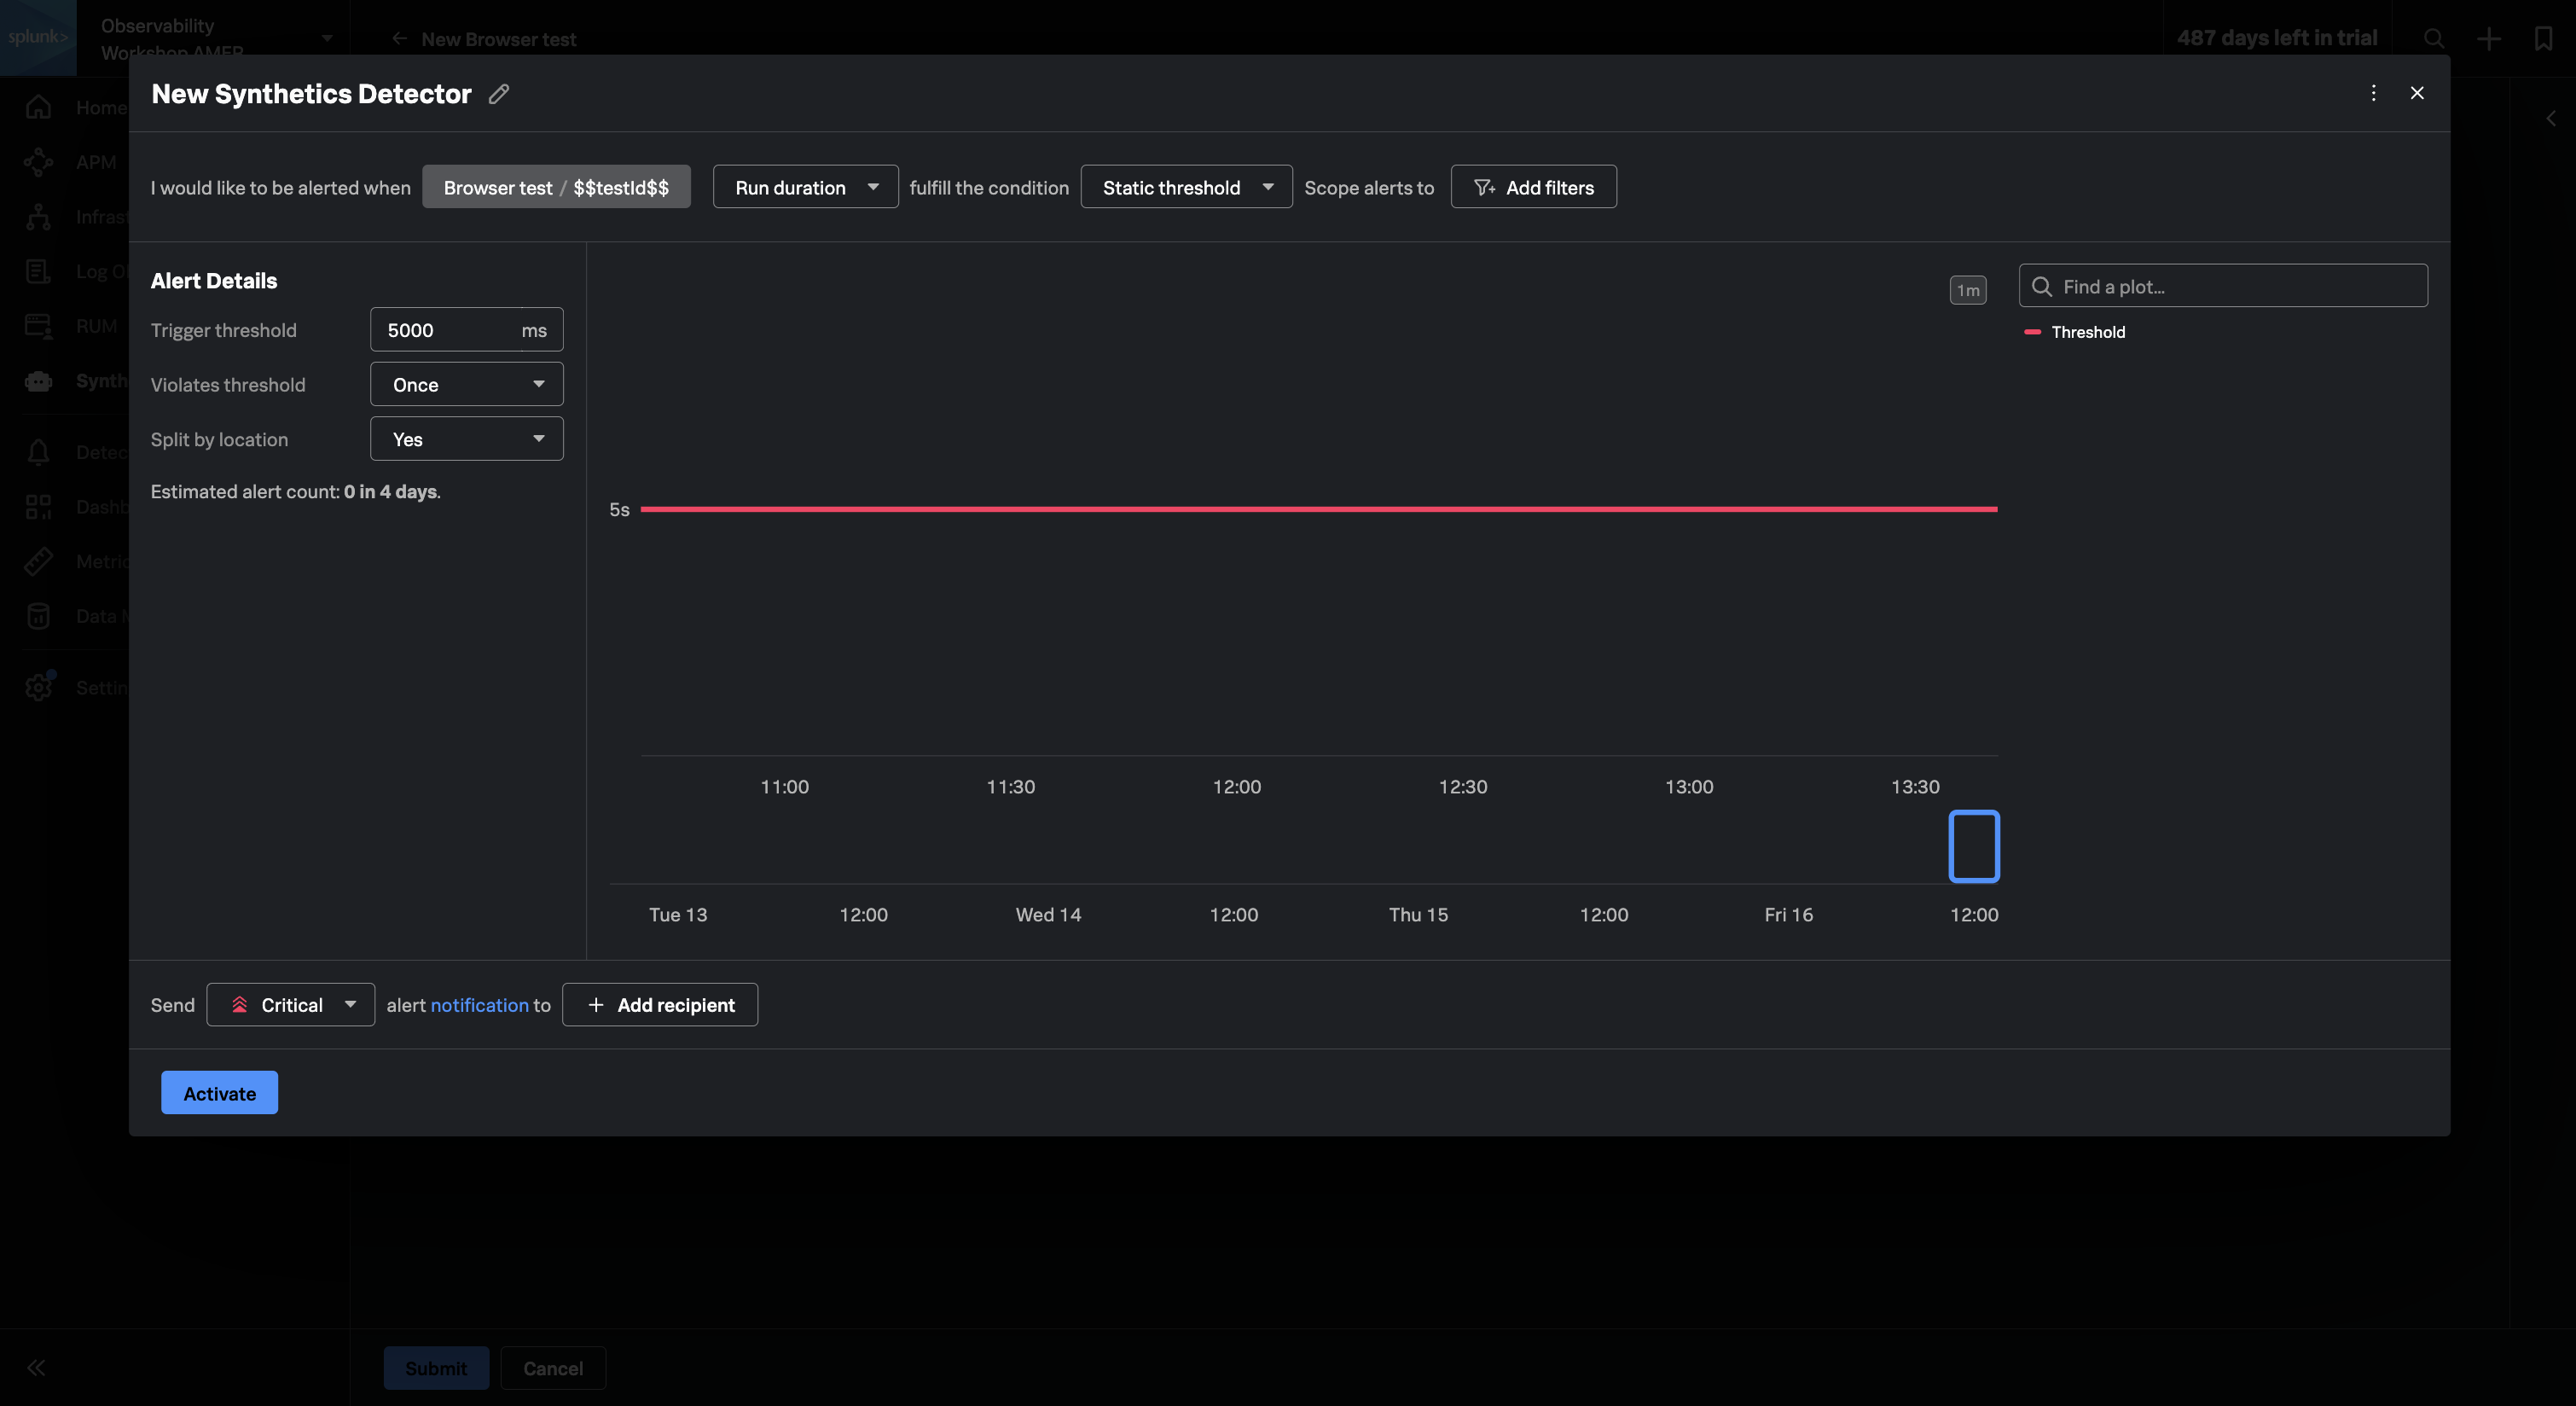Click the Find a plot search field
Screen dimensions: 2576x1406
[2222, 286]
